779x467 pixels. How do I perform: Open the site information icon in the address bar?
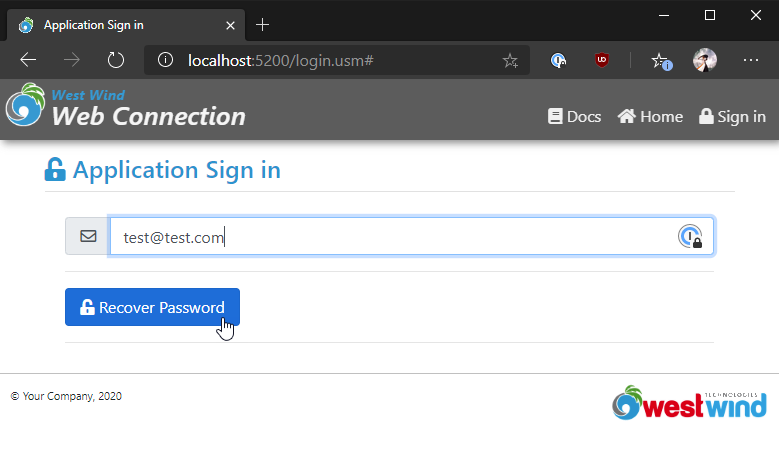pos(165,60)
